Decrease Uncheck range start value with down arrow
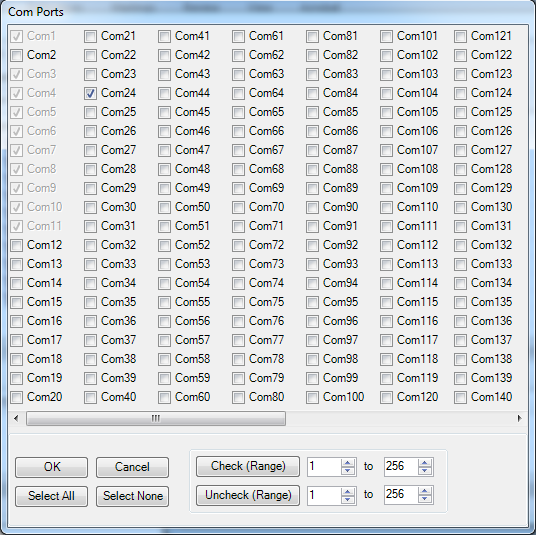The height and width of the screenshot is (535, 536). click(348, 499)
